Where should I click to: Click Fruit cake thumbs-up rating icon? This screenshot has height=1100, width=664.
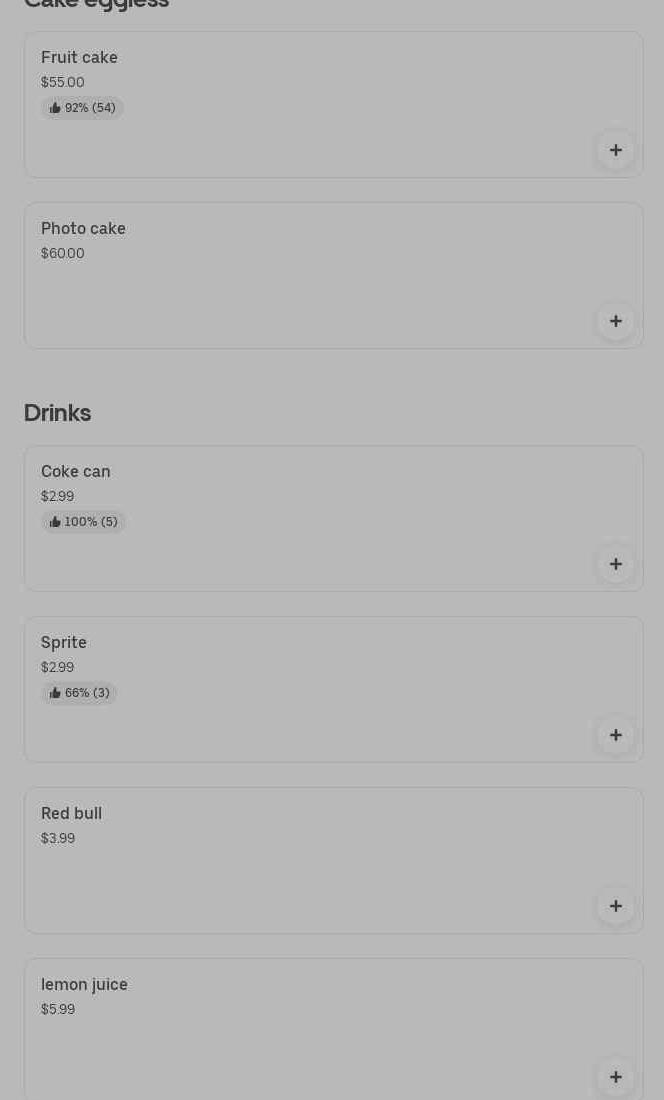tap(55, 108)
